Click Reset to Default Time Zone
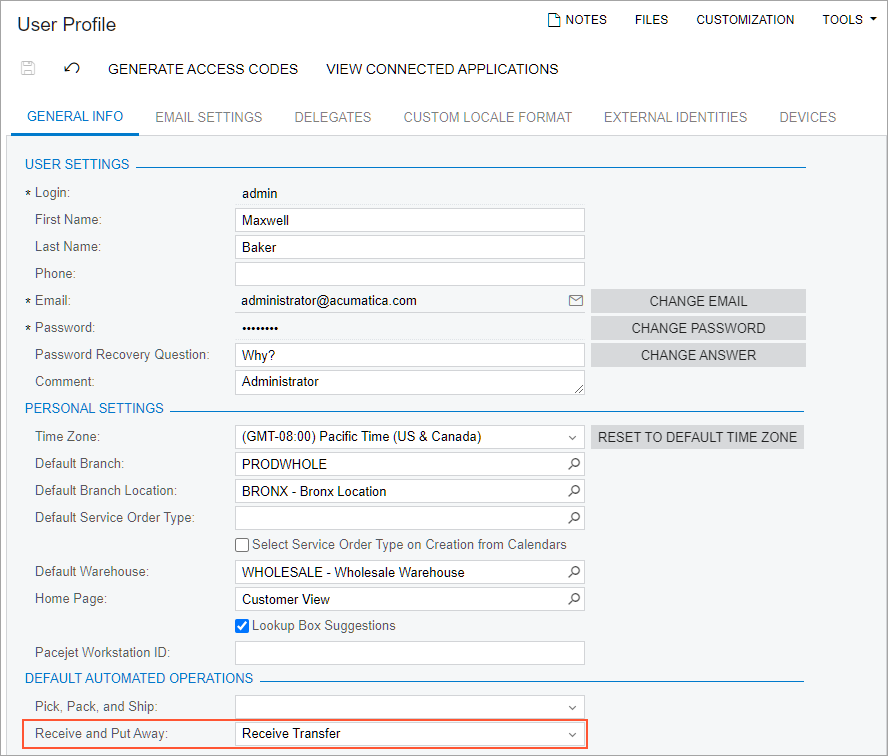The height and width of the screenshot is (756, 888). tap(697, 437)
